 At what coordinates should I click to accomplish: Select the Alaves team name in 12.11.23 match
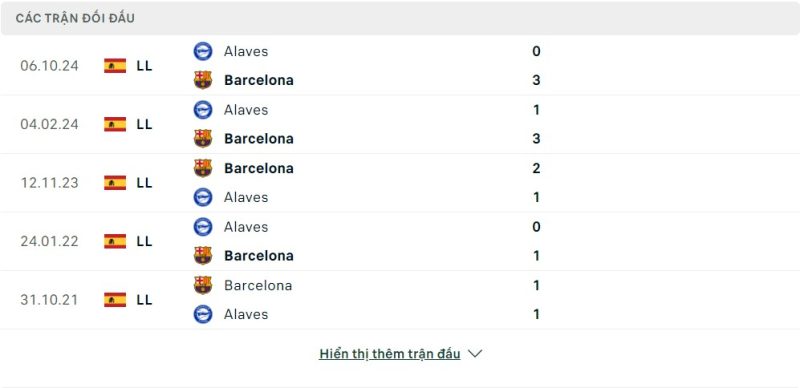coord(246,197)
